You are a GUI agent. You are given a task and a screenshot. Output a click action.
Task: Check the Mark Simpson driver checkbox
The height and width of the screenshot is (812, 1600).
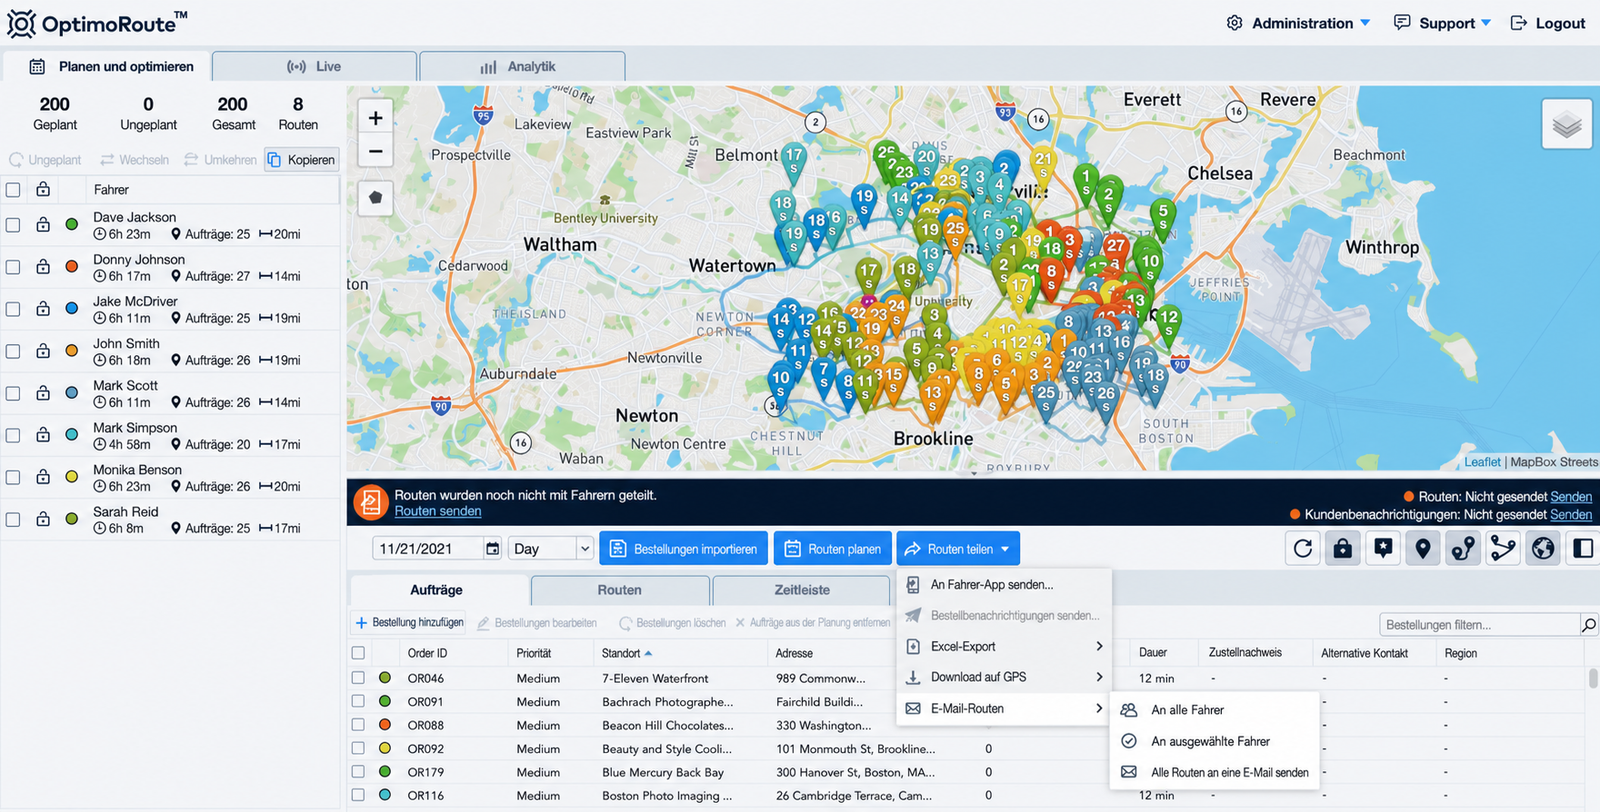pos(13,435)
